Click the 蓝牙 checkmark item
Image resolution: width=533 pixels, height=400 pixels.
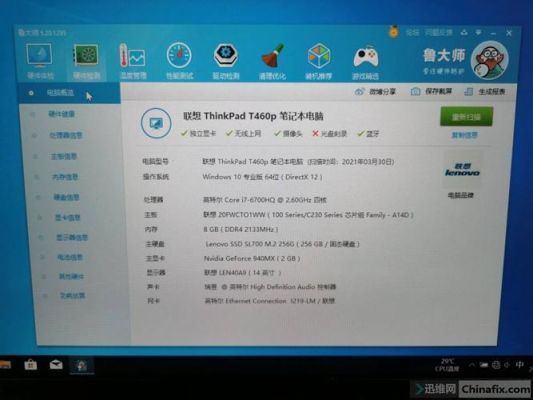point(368,134)
